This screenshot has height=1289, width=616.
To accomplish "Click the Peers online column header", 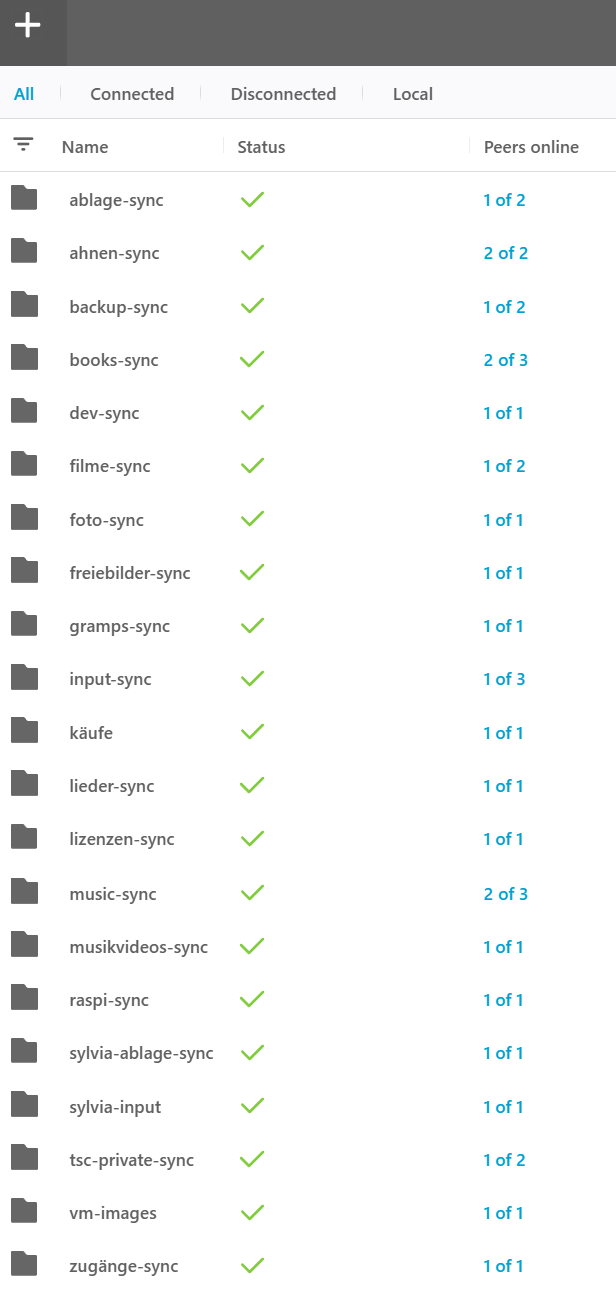I will tap(531, 147).
